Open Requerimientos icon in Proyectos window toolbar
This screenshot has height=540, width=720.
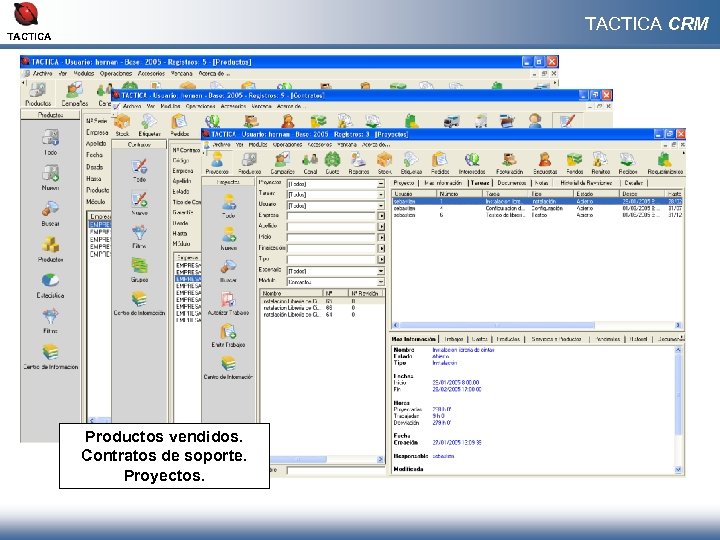pyautogui.click(x=665, y=163)
